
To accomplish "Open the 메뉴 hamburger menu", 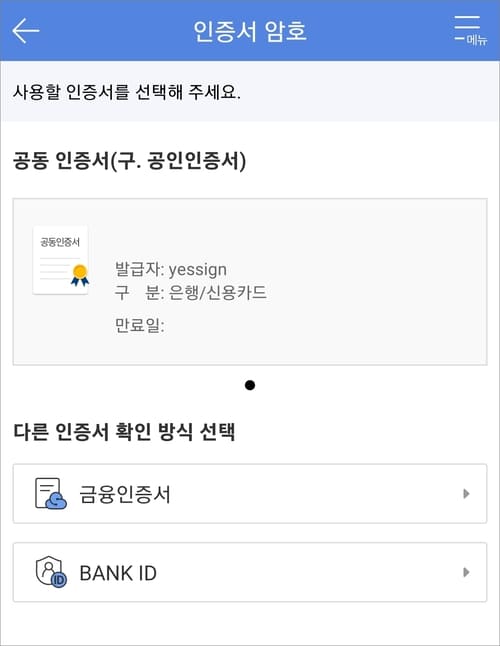I will [470, 30].
